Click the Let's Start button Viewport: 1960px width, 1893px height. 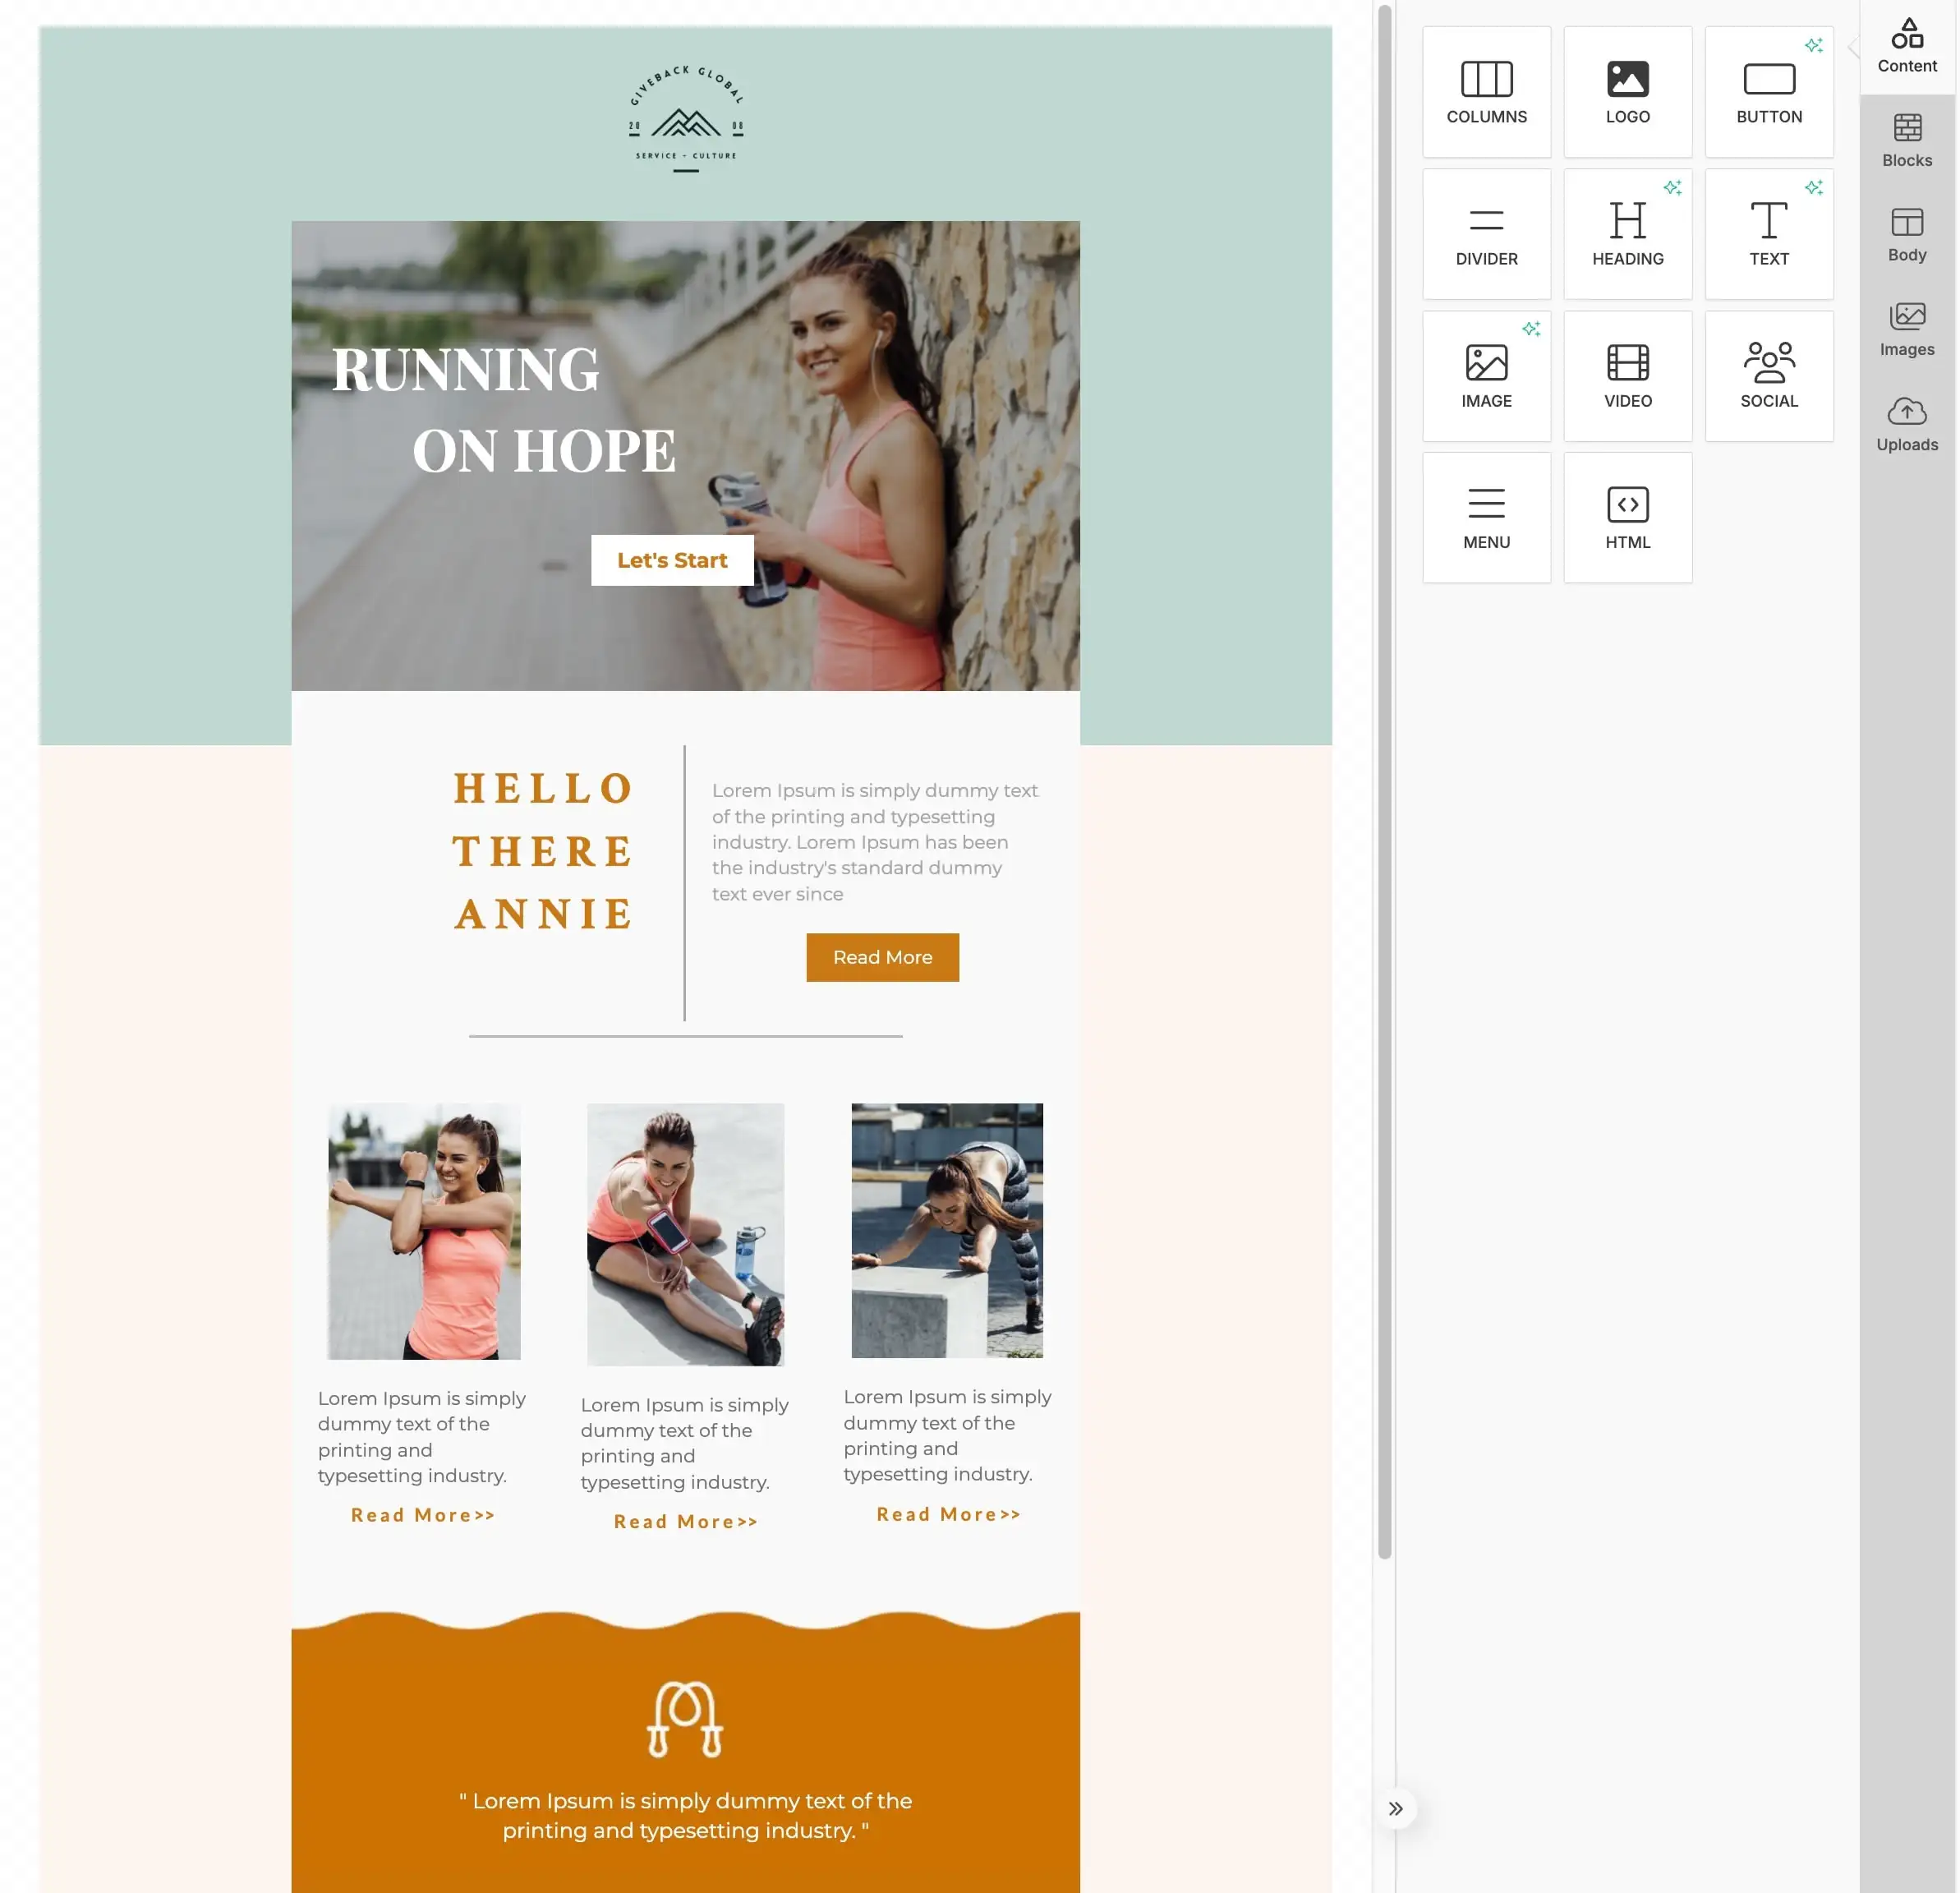672,560
